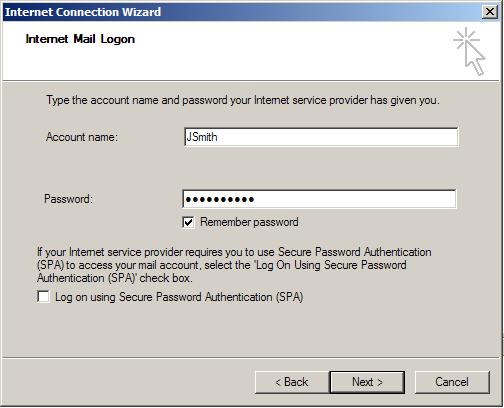Proceed with the Next button
The image size is (504, 408).
[x=367, y=382]
